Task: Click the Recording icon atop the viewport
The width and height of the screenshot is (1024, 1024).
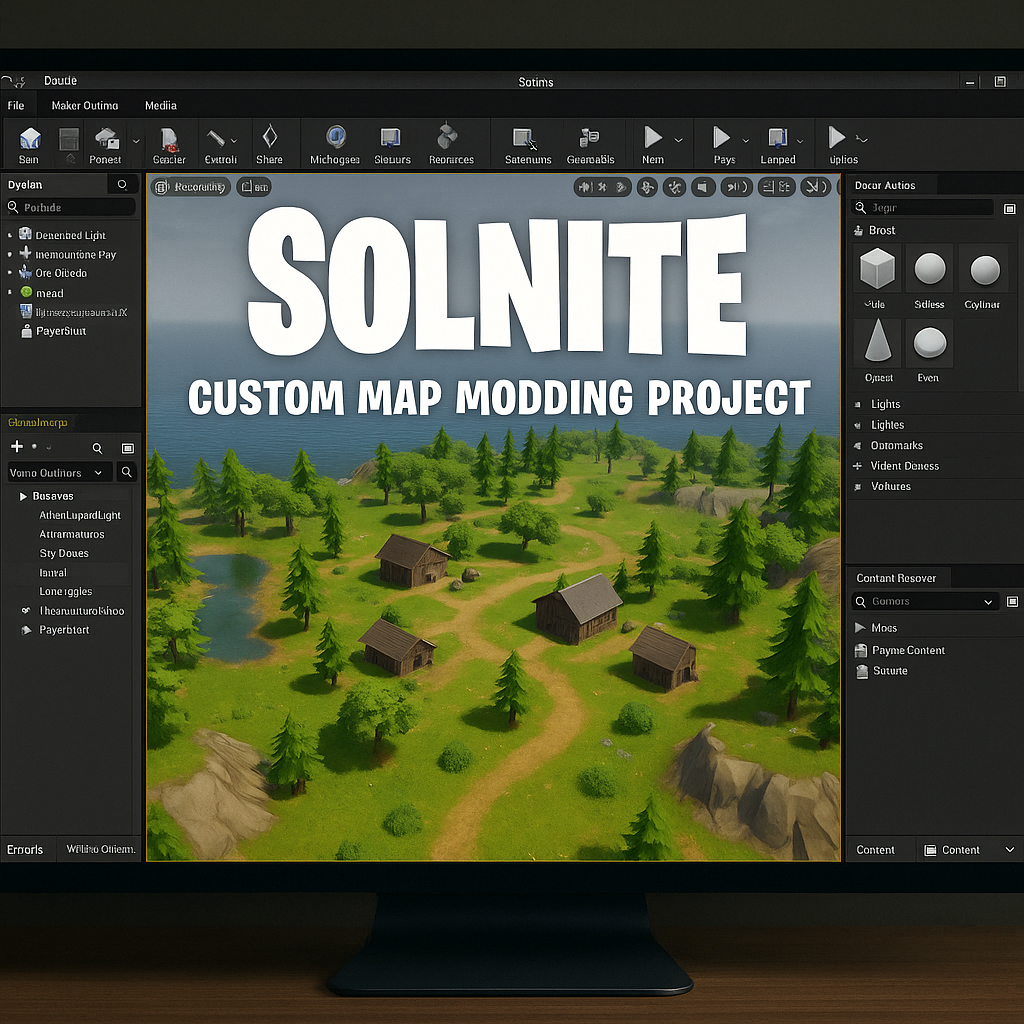Action: pos(189,186)
